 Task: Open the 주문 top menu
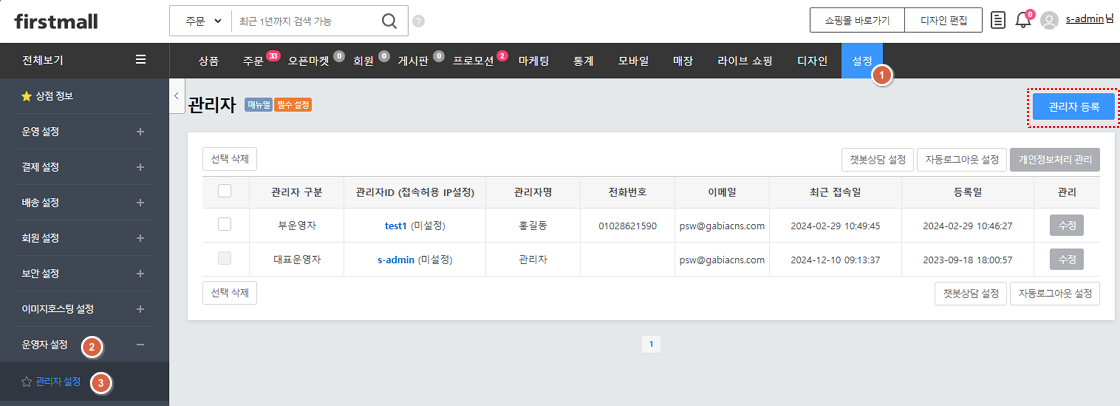(254, 61)
